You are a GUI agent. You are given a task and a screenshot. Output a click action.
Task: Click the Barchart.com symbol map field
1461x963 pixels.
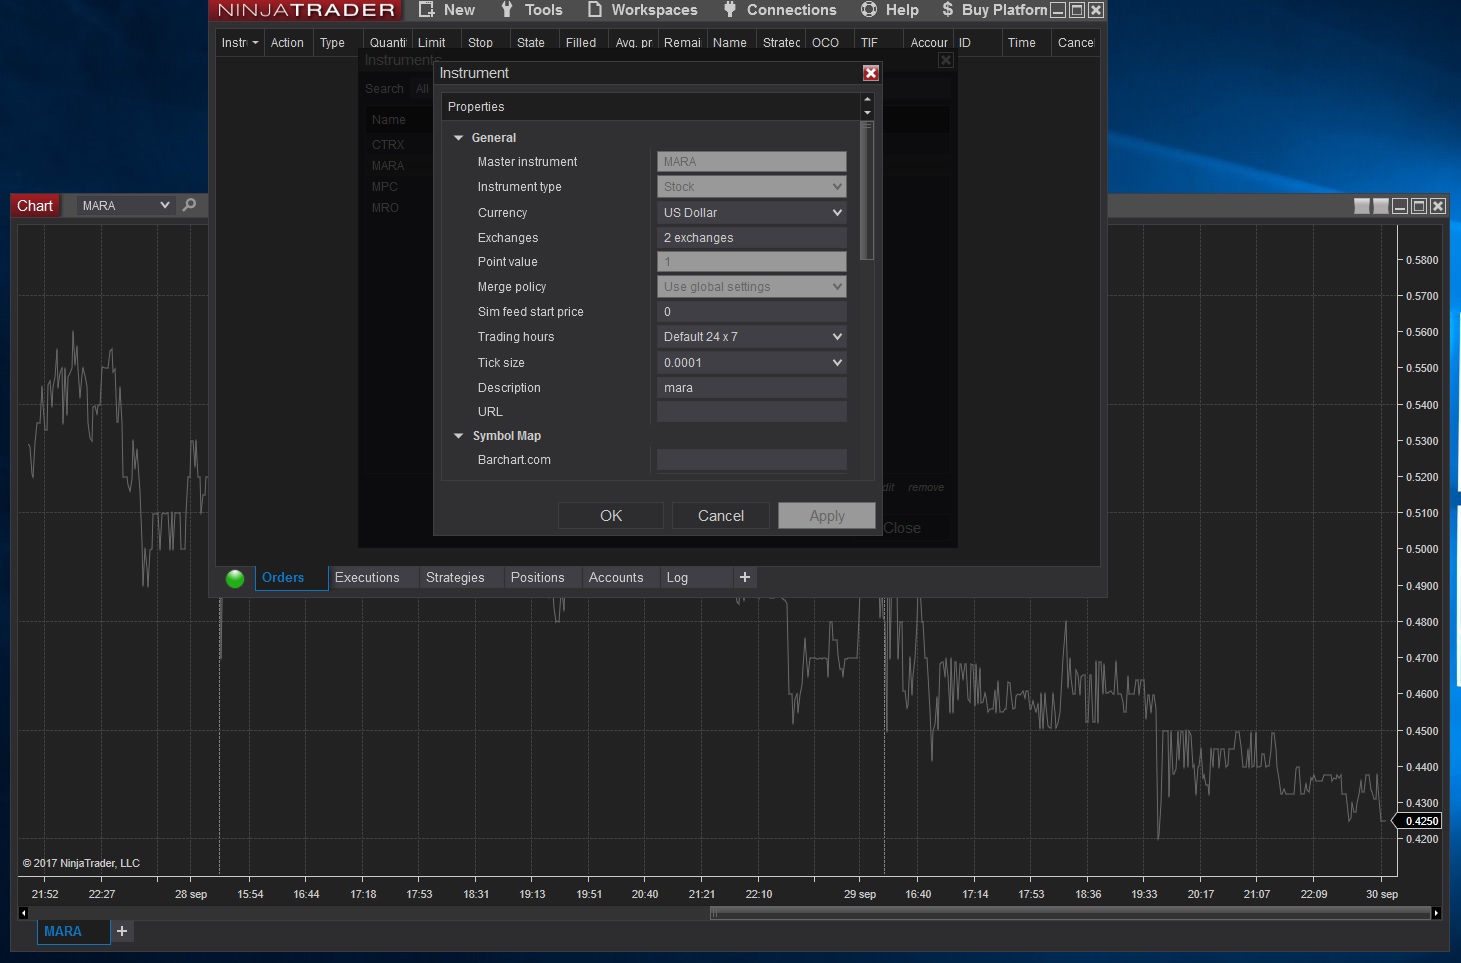pos(752,460)
